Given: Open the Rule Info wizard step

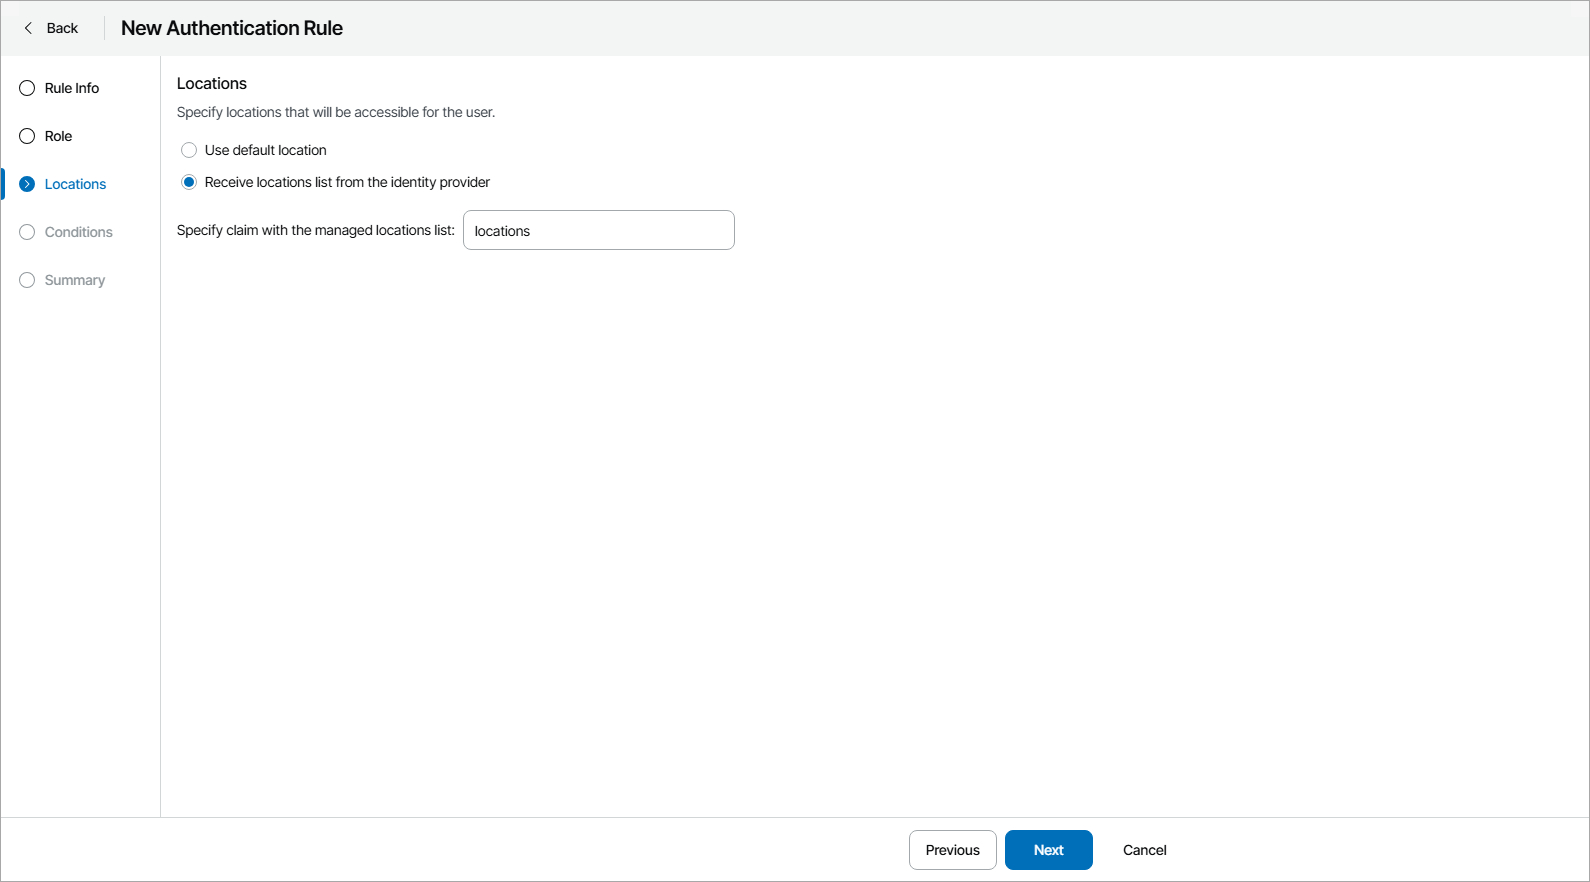Looking at the screenshot, I should click(x=72, y=88).
